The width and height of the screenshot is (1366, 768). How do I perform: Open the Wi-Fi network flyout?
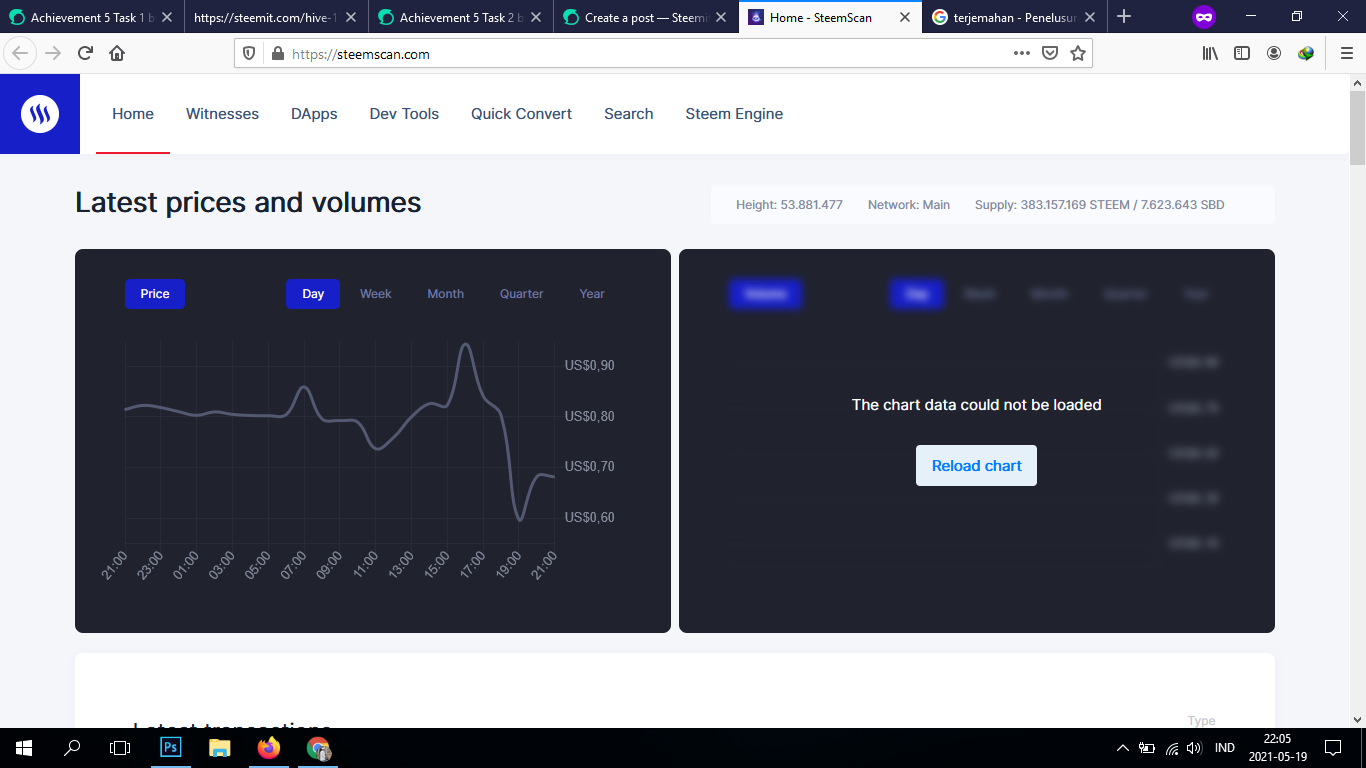click(x=1172, y=748)
